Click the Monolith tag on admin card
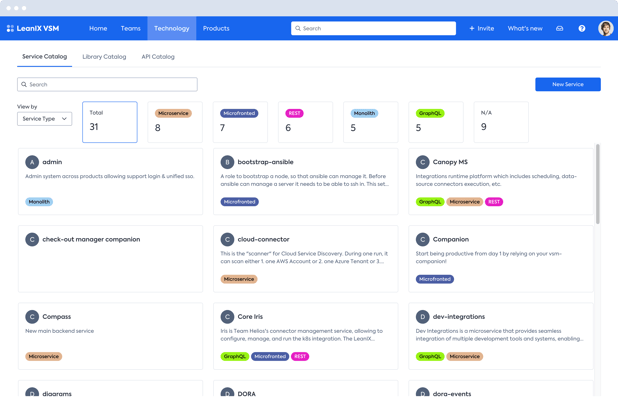 (39, 202)
